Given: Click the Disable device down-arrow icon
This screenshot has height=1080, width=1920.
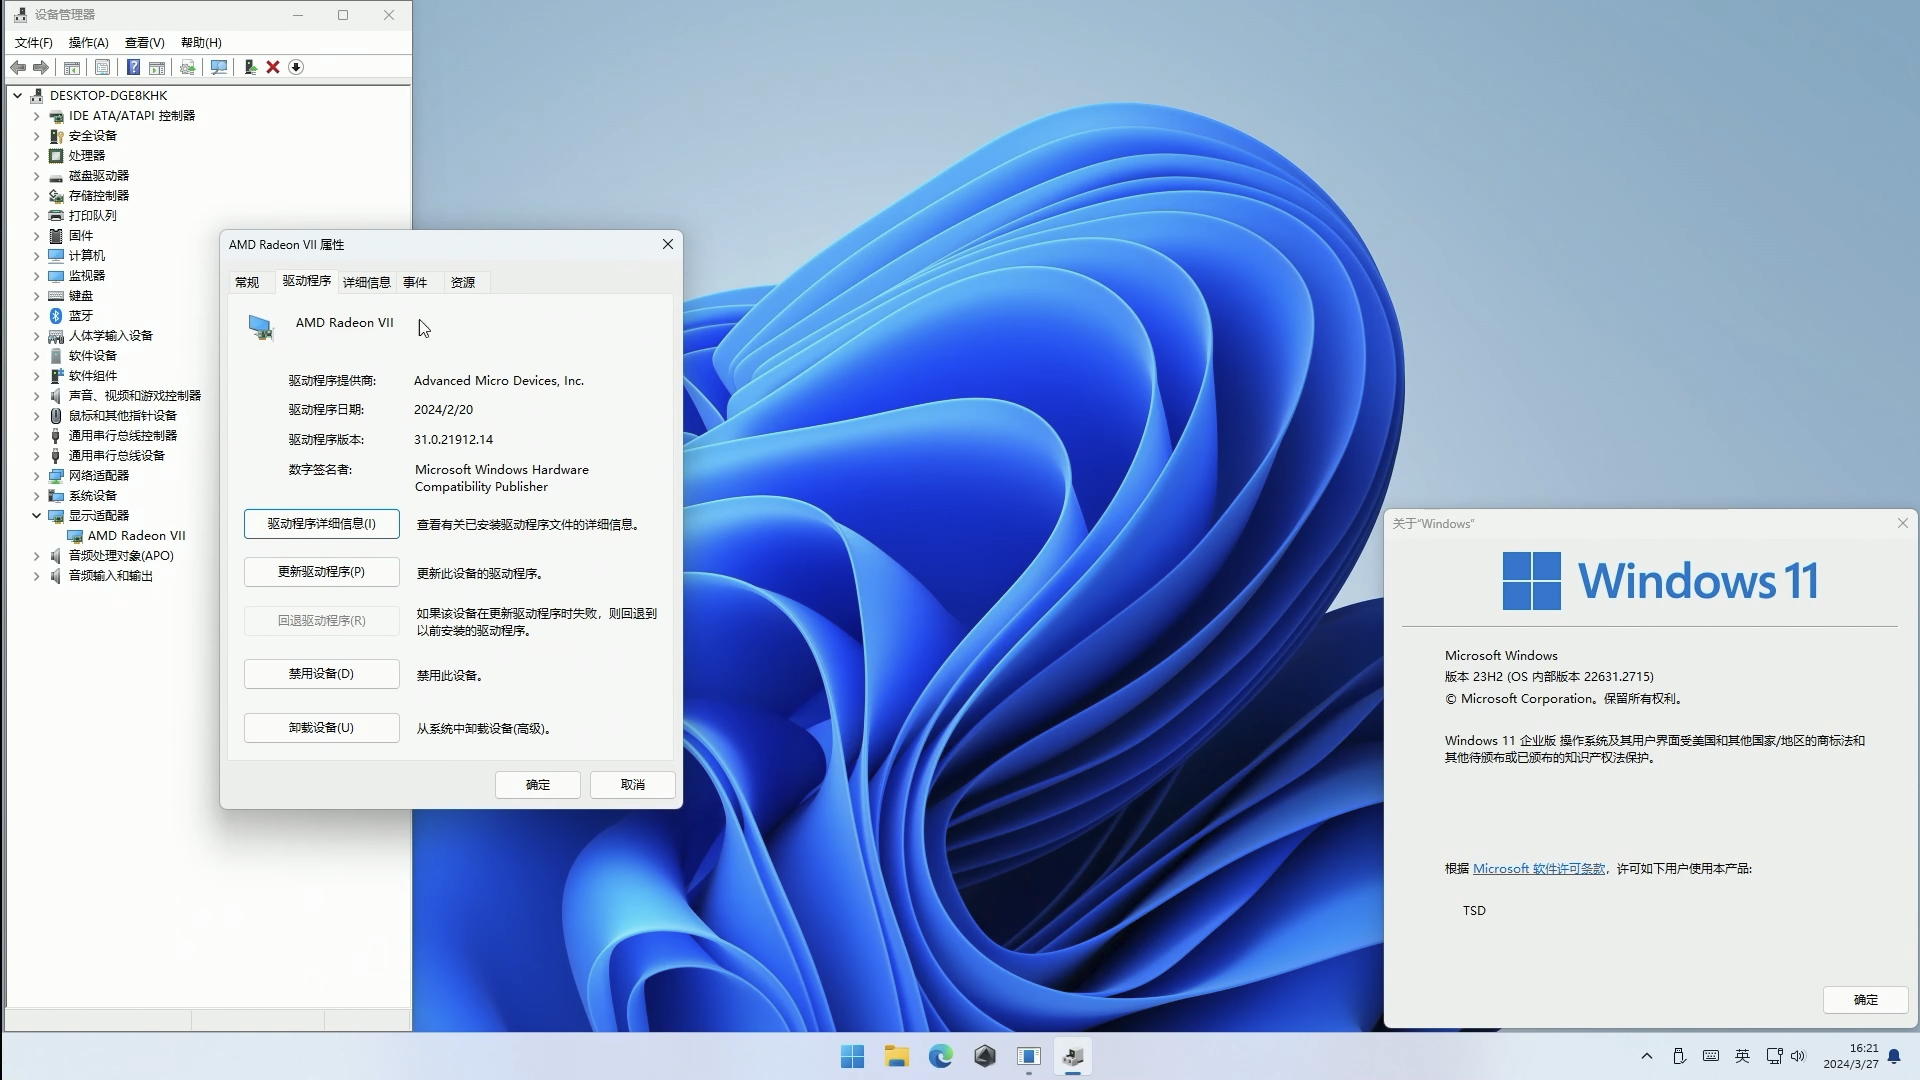Looking at the screenshot, I should 296,67.
